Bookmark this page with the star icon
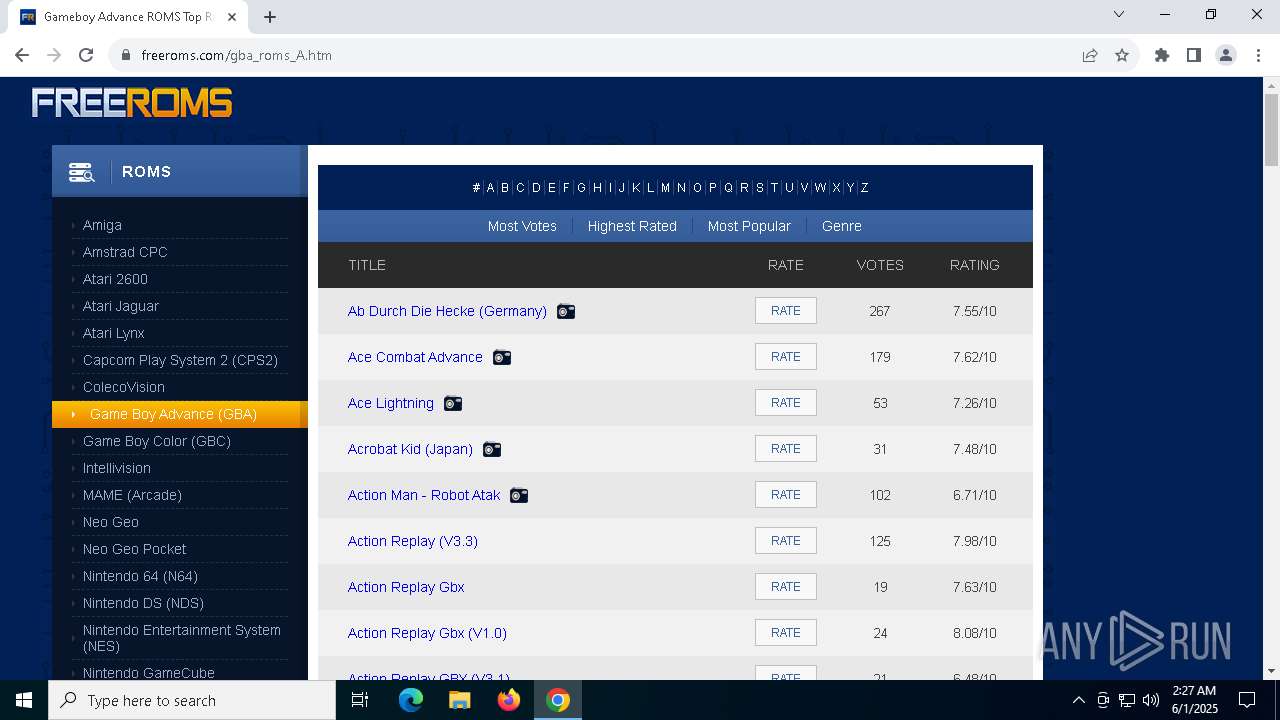Screen dimensions: 1280x720 pyautogui.click(x=1122, y=55)
